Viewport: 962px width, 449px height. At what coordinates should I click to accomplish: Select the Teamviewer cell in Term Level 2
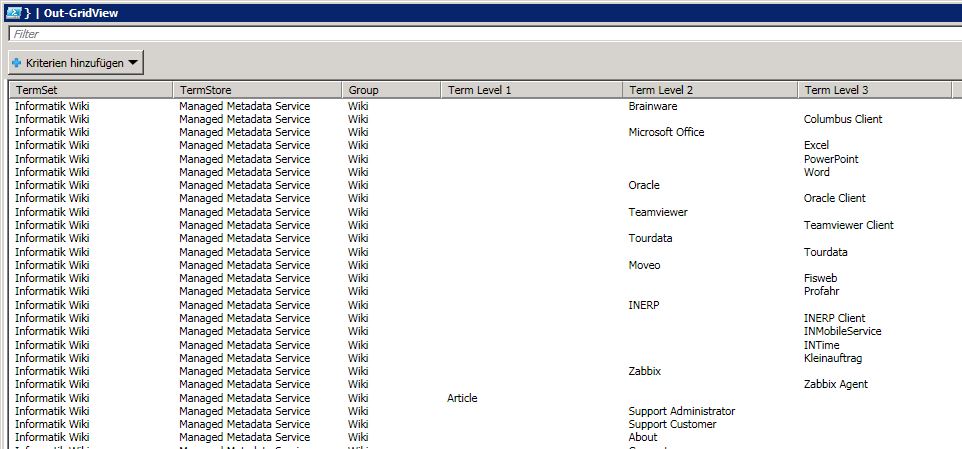(x=658, y=212)
